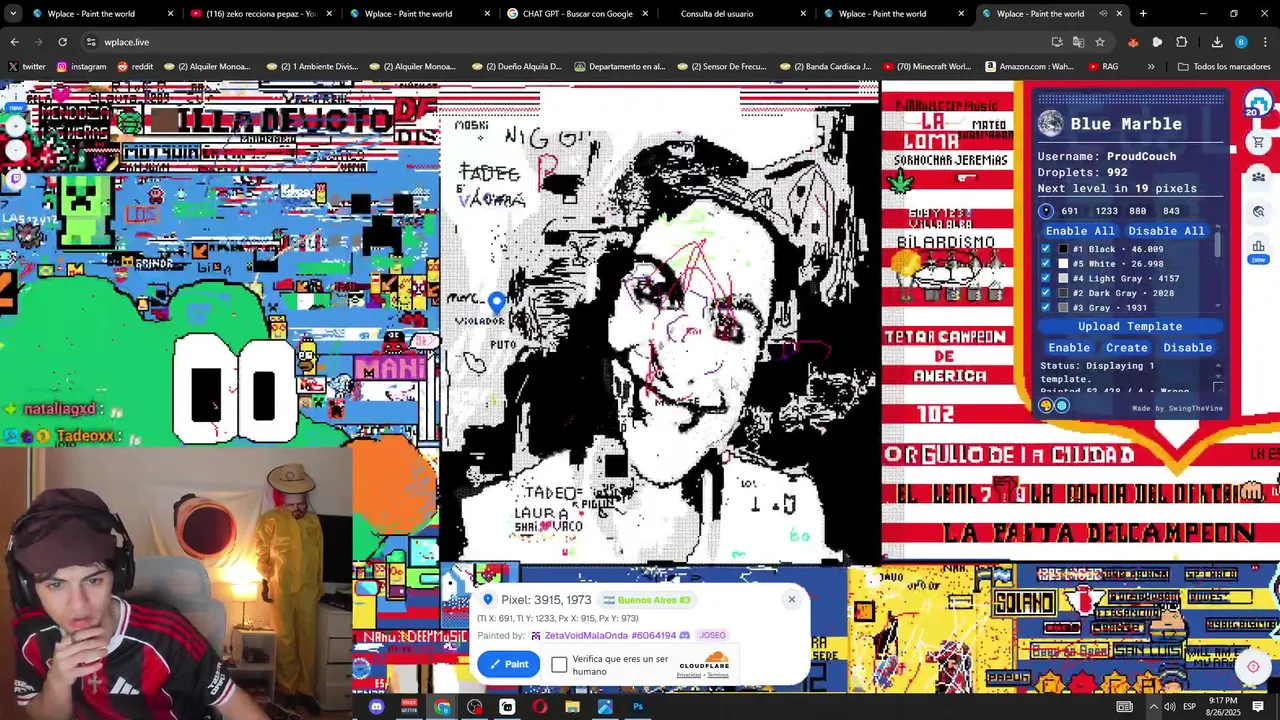Screen dimensions: 1280x720
Task: Toggle the #1 Black color checkbox
Action: 1046,249
